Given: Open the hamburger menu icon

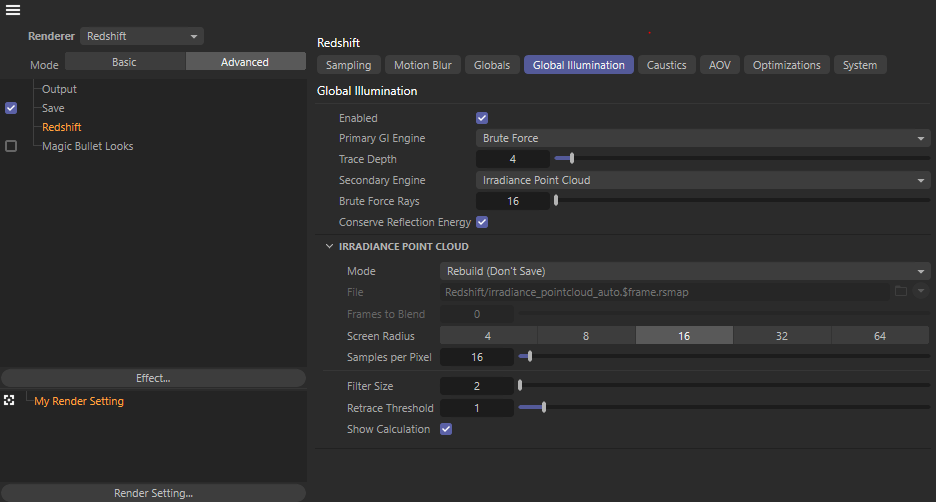Looking at the screenshot, I should (13, 10).
